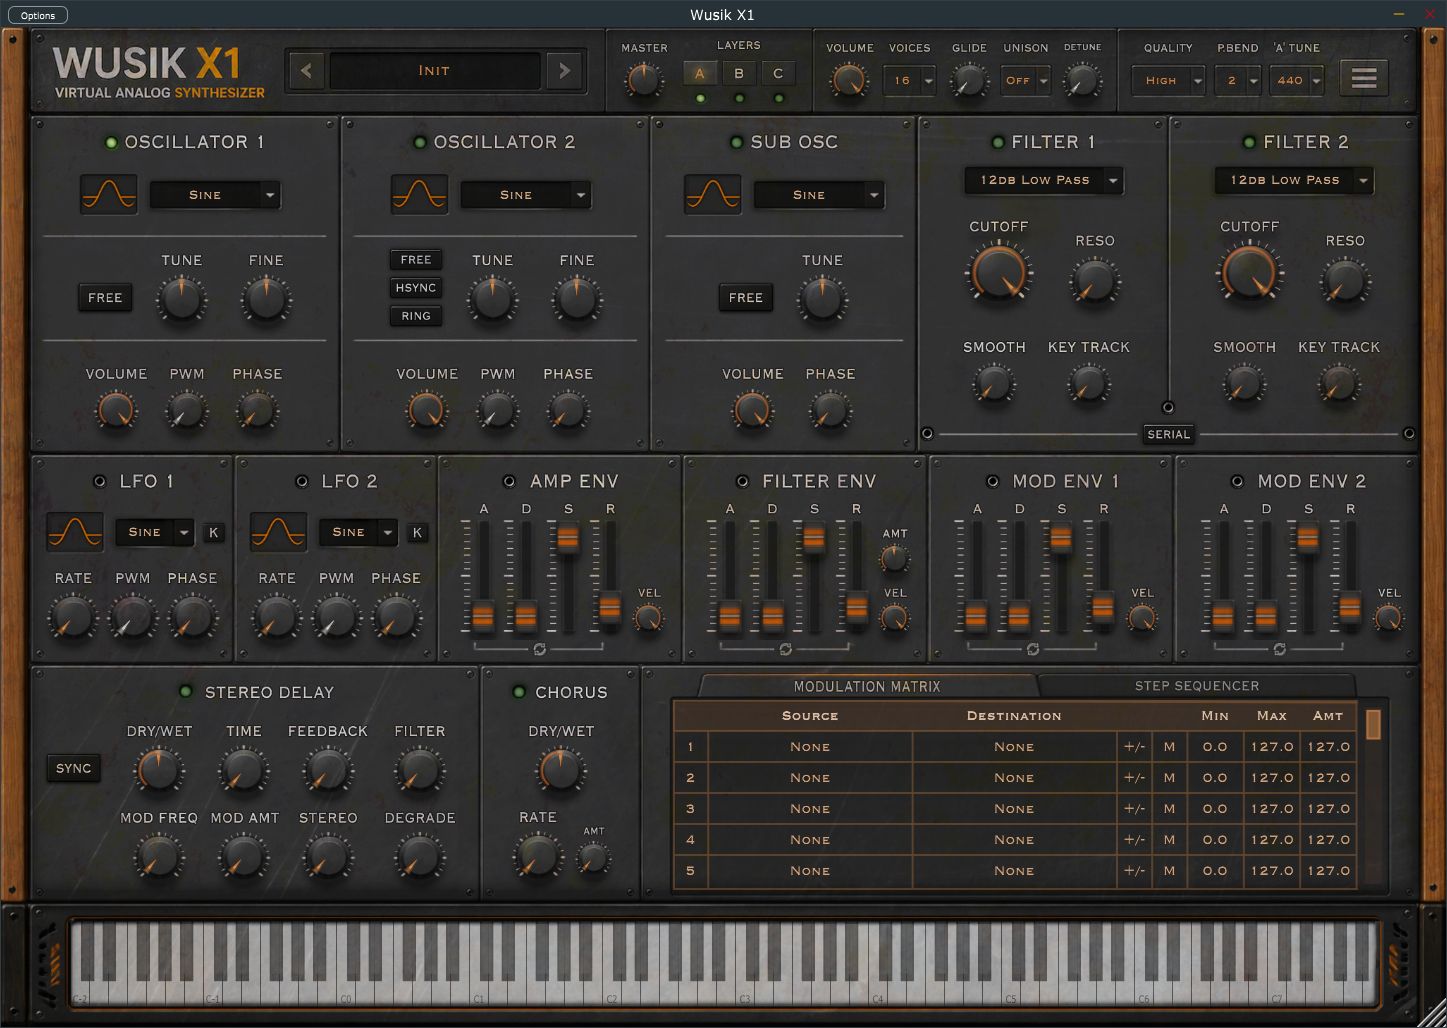
Task: Click the Master knob
Action: 644,81
